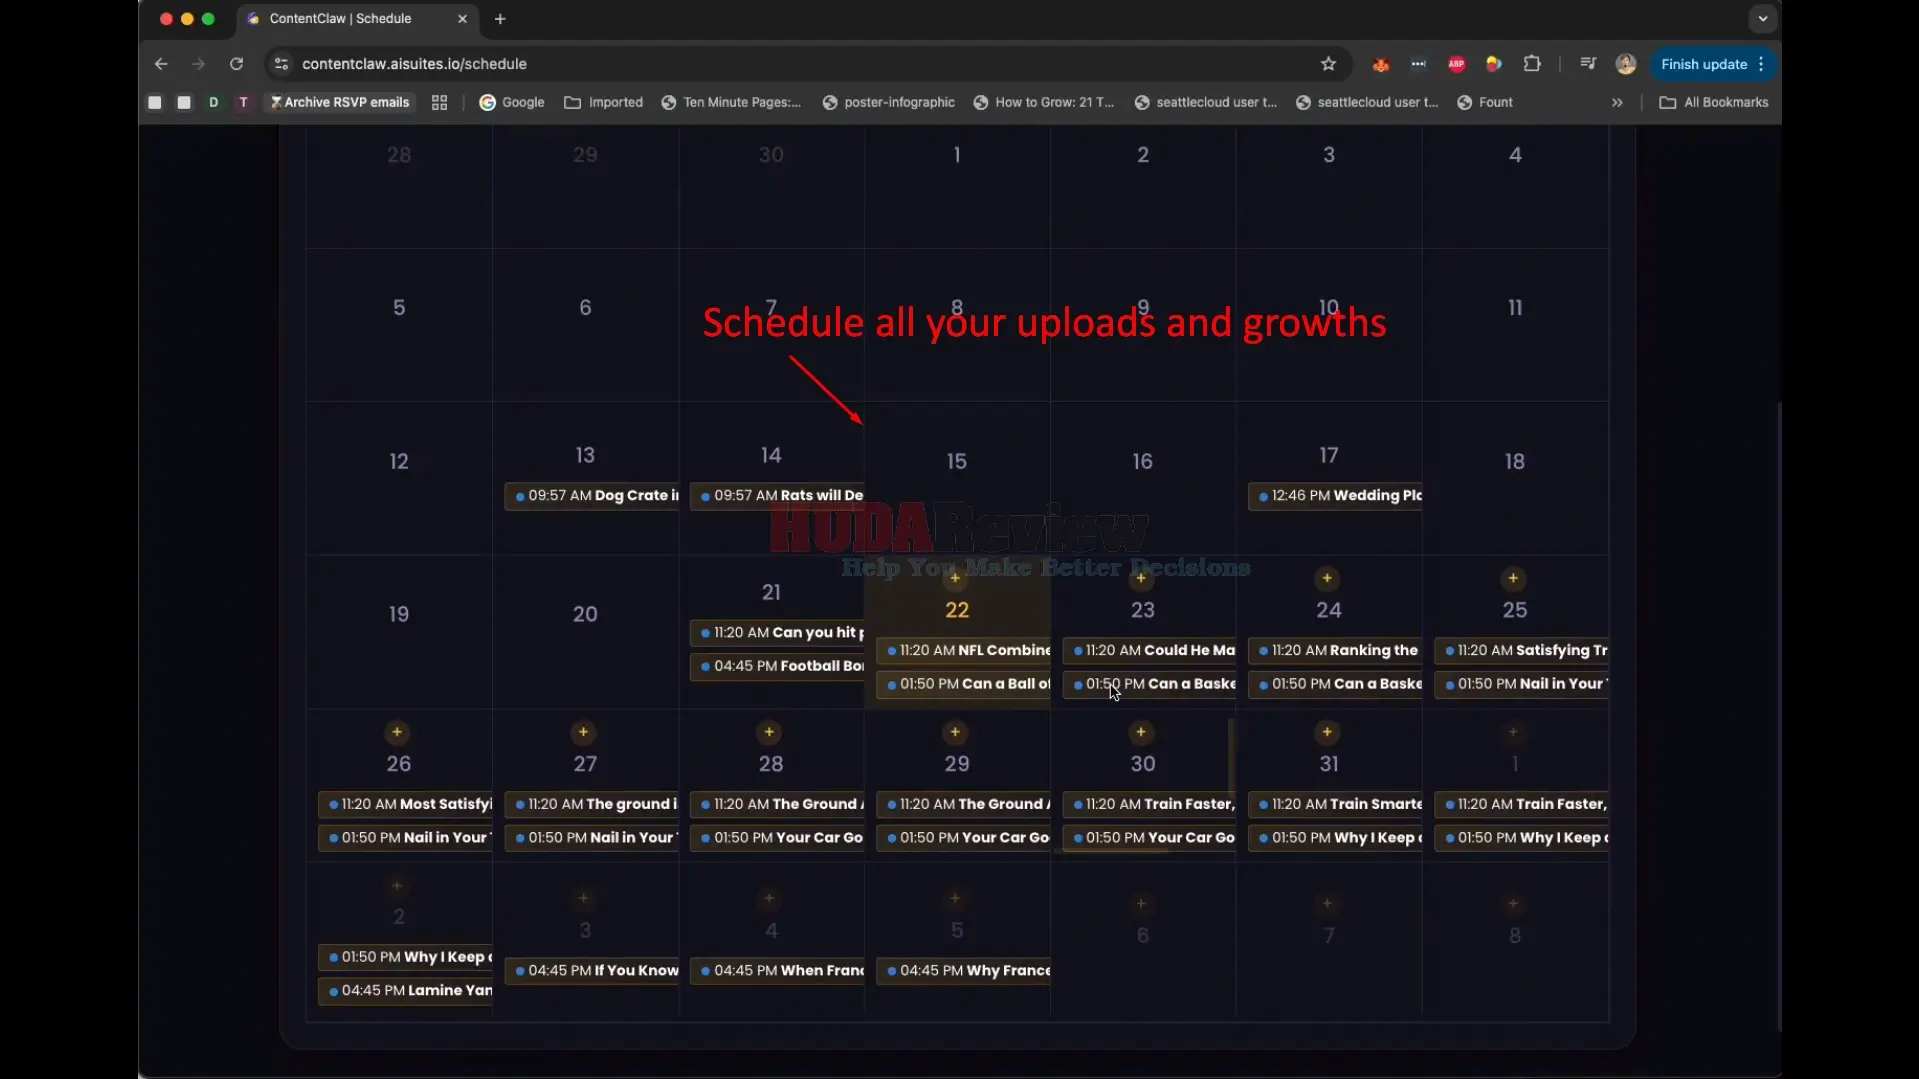This screenshot has width=1919, height=1079.
Task: Add a post on the 24th with the plus icon
Action: point(1327,578)
